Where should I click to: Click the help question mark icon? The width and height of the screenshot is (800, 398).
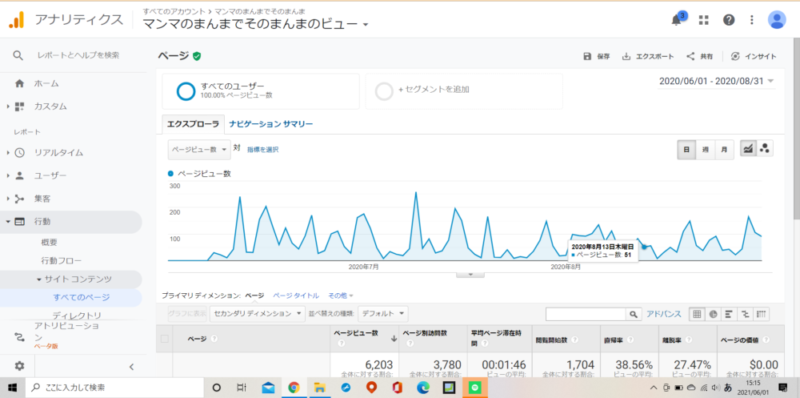729,20
